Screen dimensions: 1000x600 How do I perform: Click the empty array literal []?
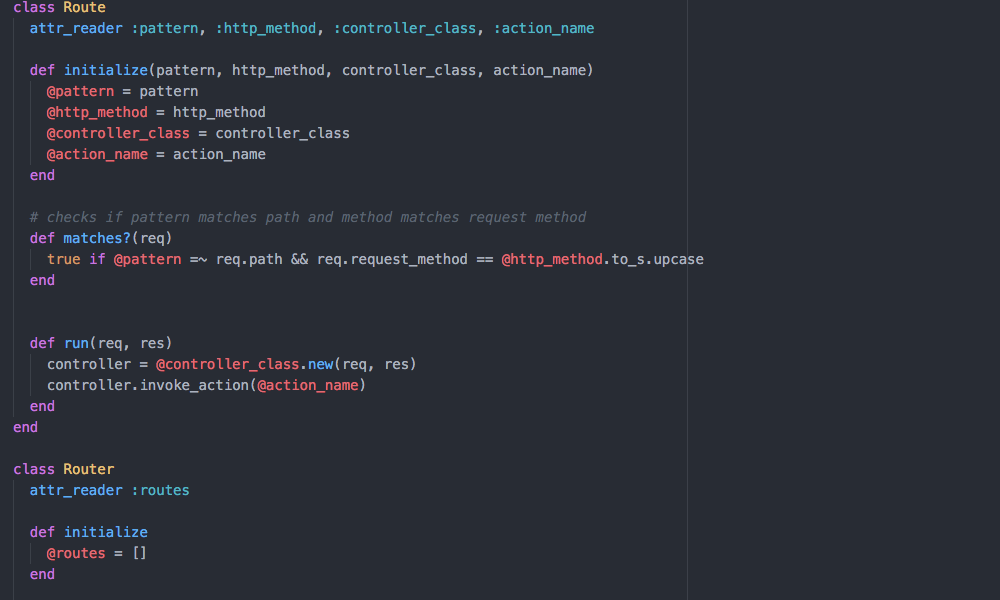[139, 553]
